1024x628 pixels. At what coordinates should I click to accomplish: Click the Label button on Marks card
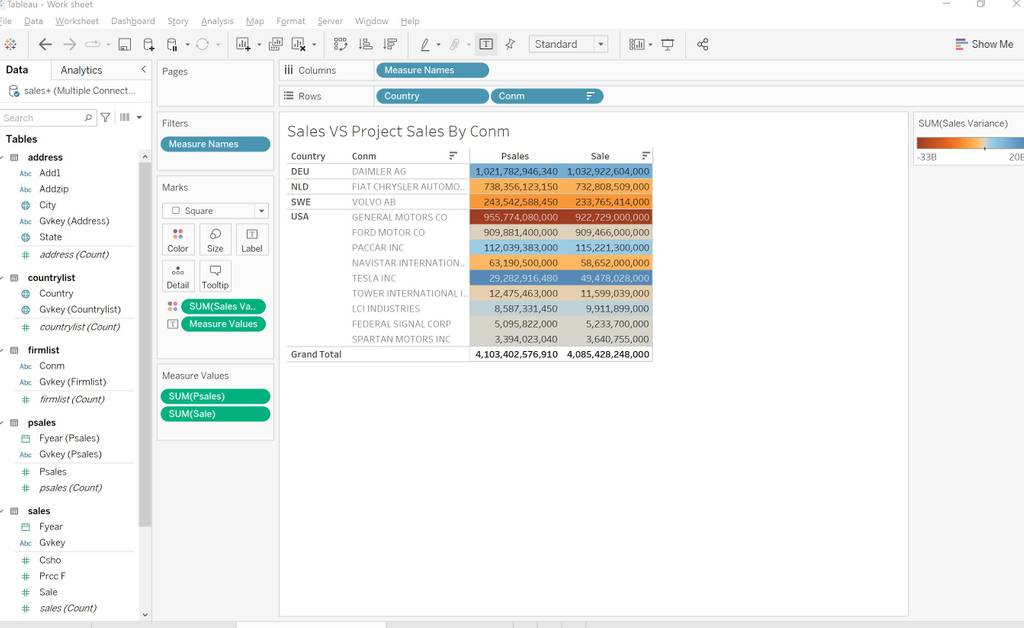[x=252, y=240]
